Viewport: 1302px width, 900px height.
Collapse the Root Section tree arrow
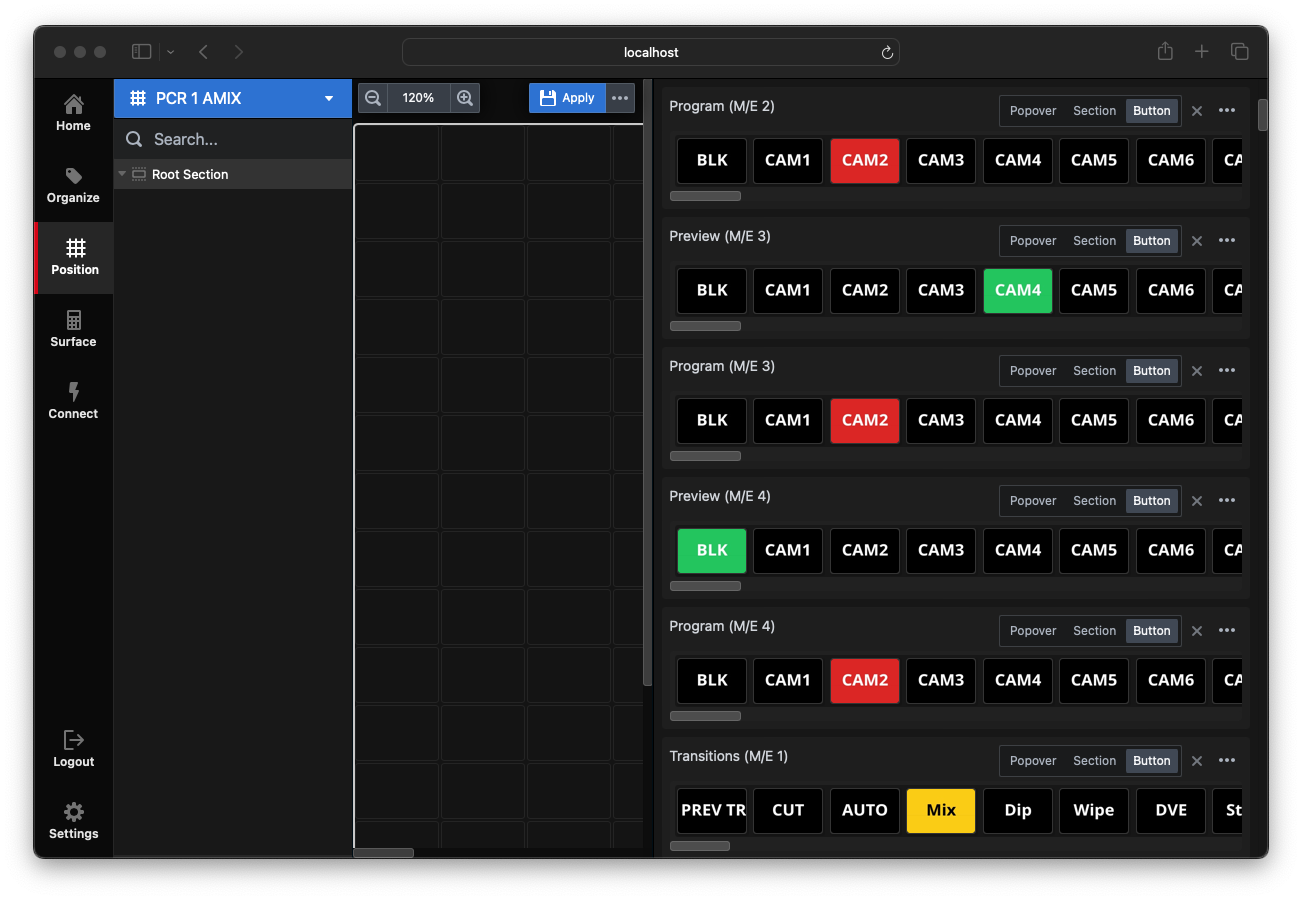pyautogui.click(x=122, y=174)
